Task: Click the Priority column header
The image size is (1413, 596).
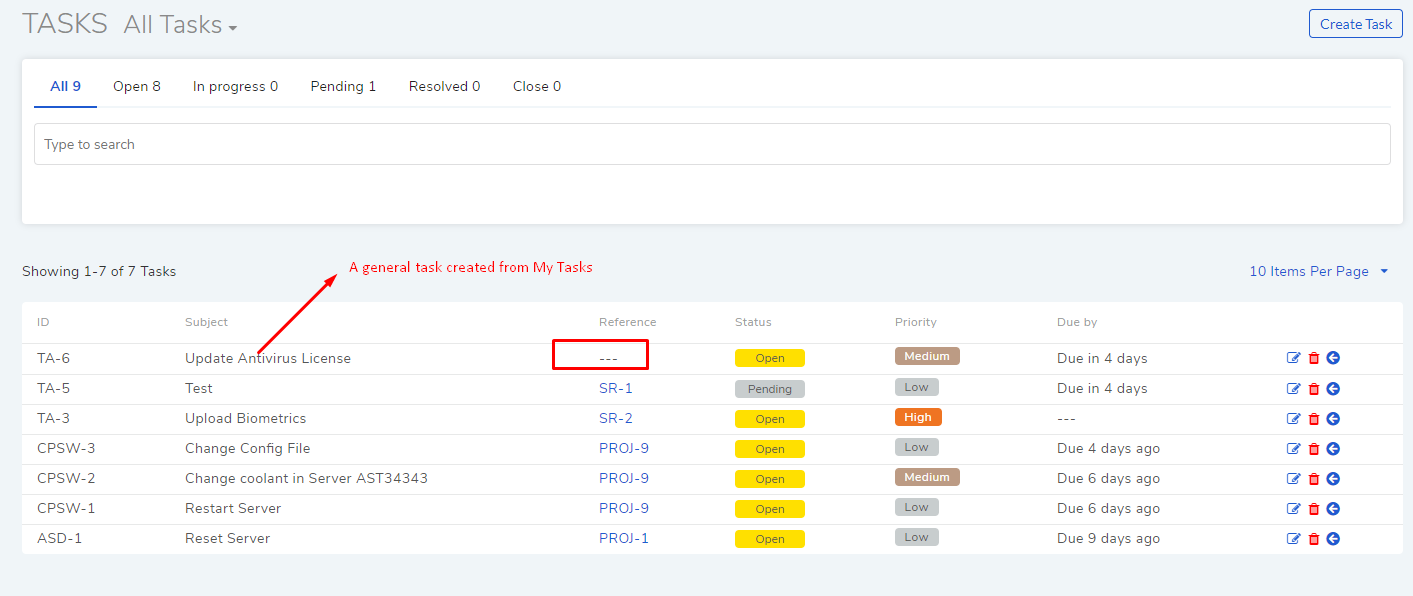Action: (916, 322)
